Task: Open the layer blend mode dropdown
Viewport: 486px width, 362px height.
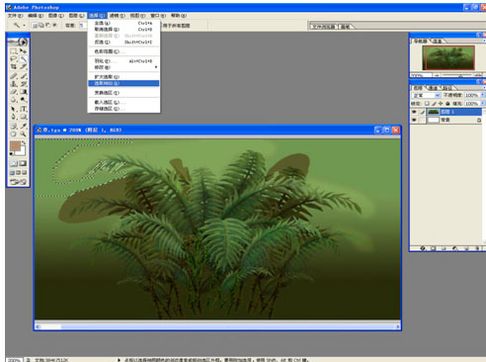Action: click(x=426, y=95)
